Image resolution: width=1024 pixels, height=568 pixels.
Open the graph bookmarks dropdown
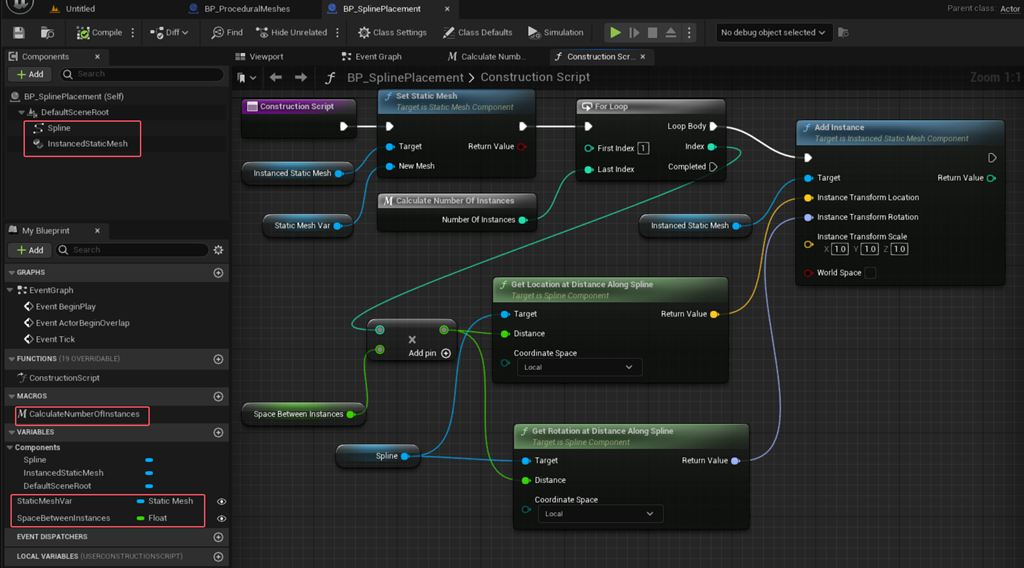coord(246,78)
